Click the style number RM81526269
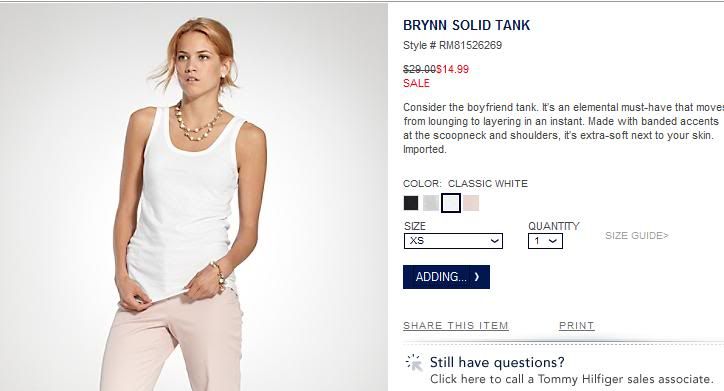The width and height of the screenshot is (724, 391). 471,45
